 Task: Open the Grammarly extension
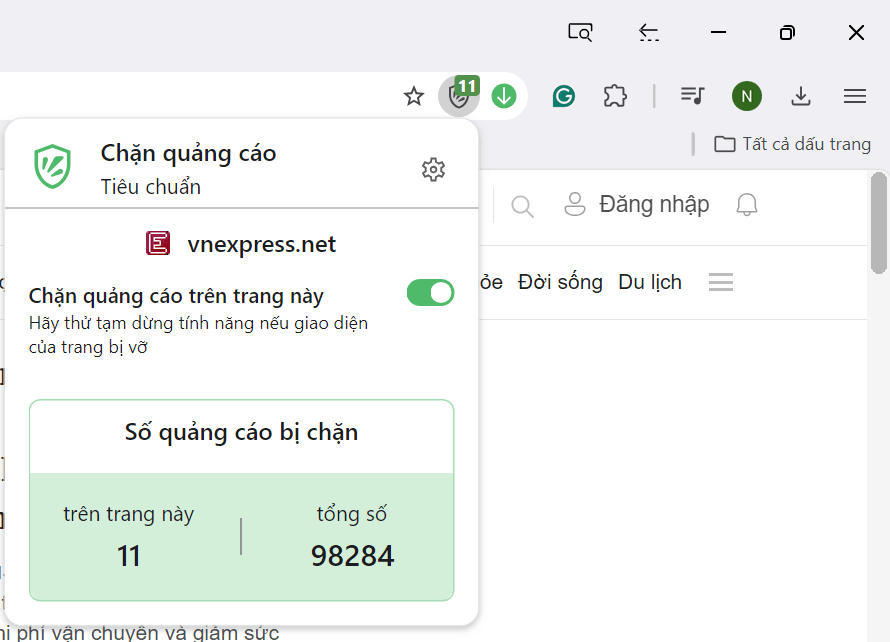pos(564,96)
